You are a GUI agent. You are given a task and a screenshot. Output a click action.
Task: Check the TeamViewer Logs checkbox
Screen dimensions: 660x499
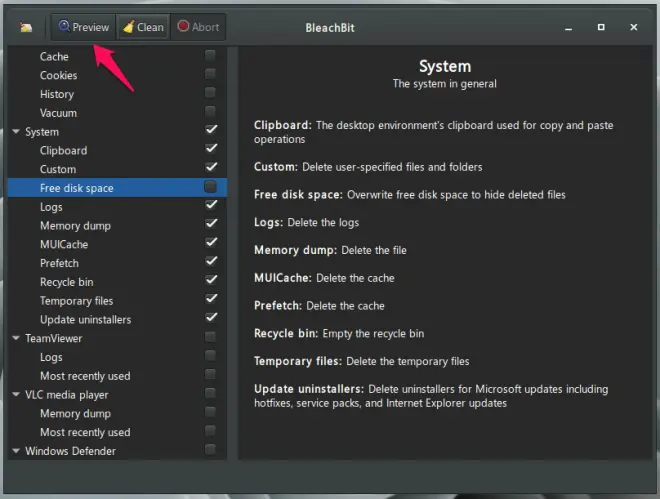(x=210, y=356)
